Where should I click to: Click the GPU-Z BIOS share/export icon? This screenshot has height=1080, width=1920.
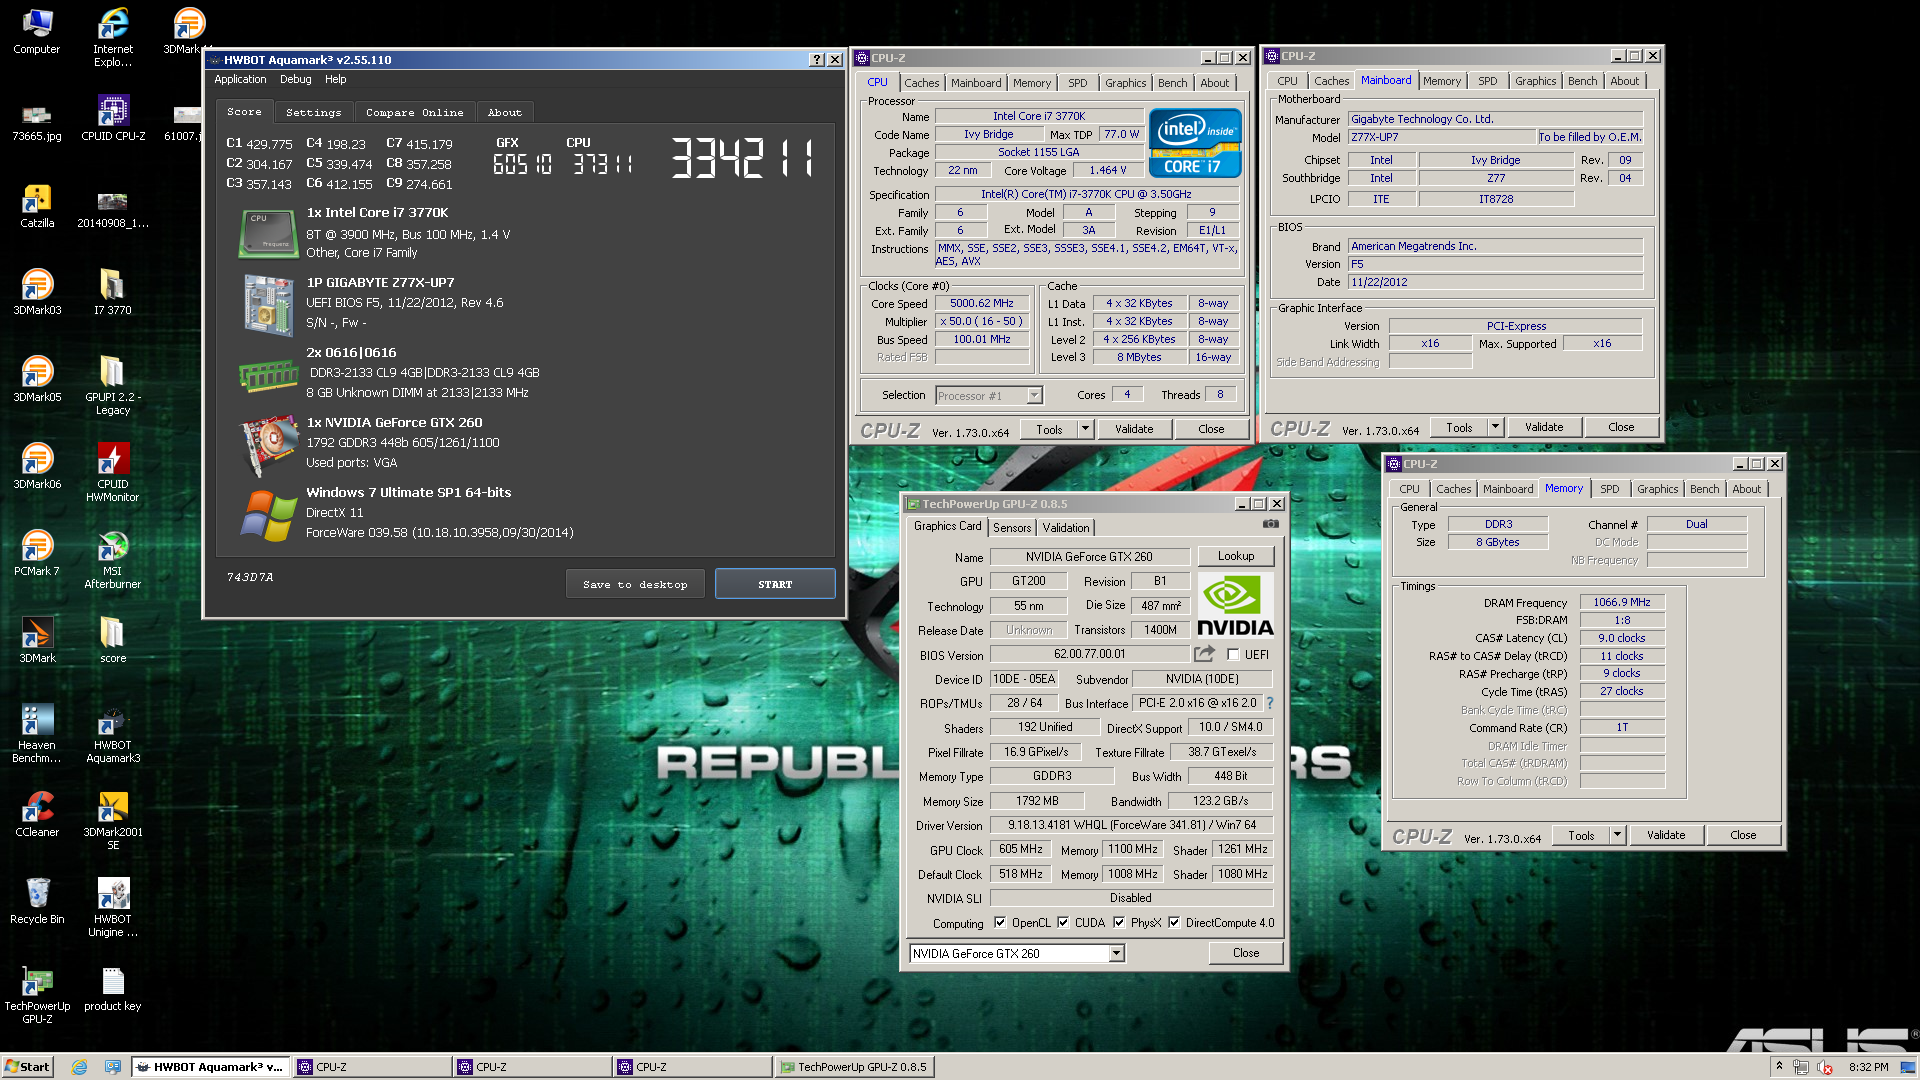1205,654
